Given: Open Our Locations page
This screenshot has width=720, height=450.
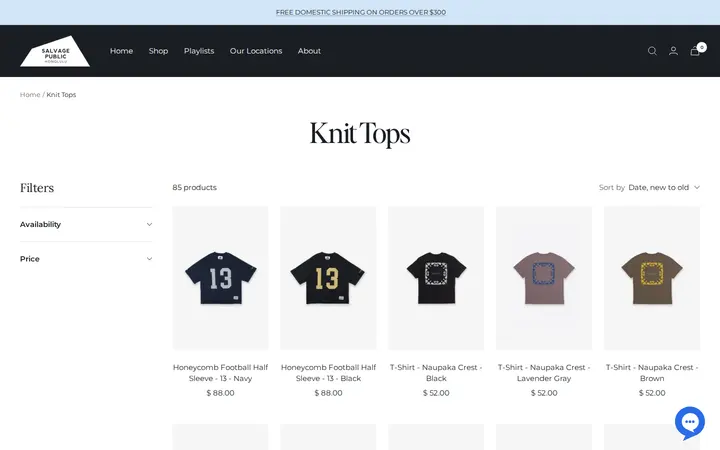Looking at the screenshot, I should click(256, 51).
